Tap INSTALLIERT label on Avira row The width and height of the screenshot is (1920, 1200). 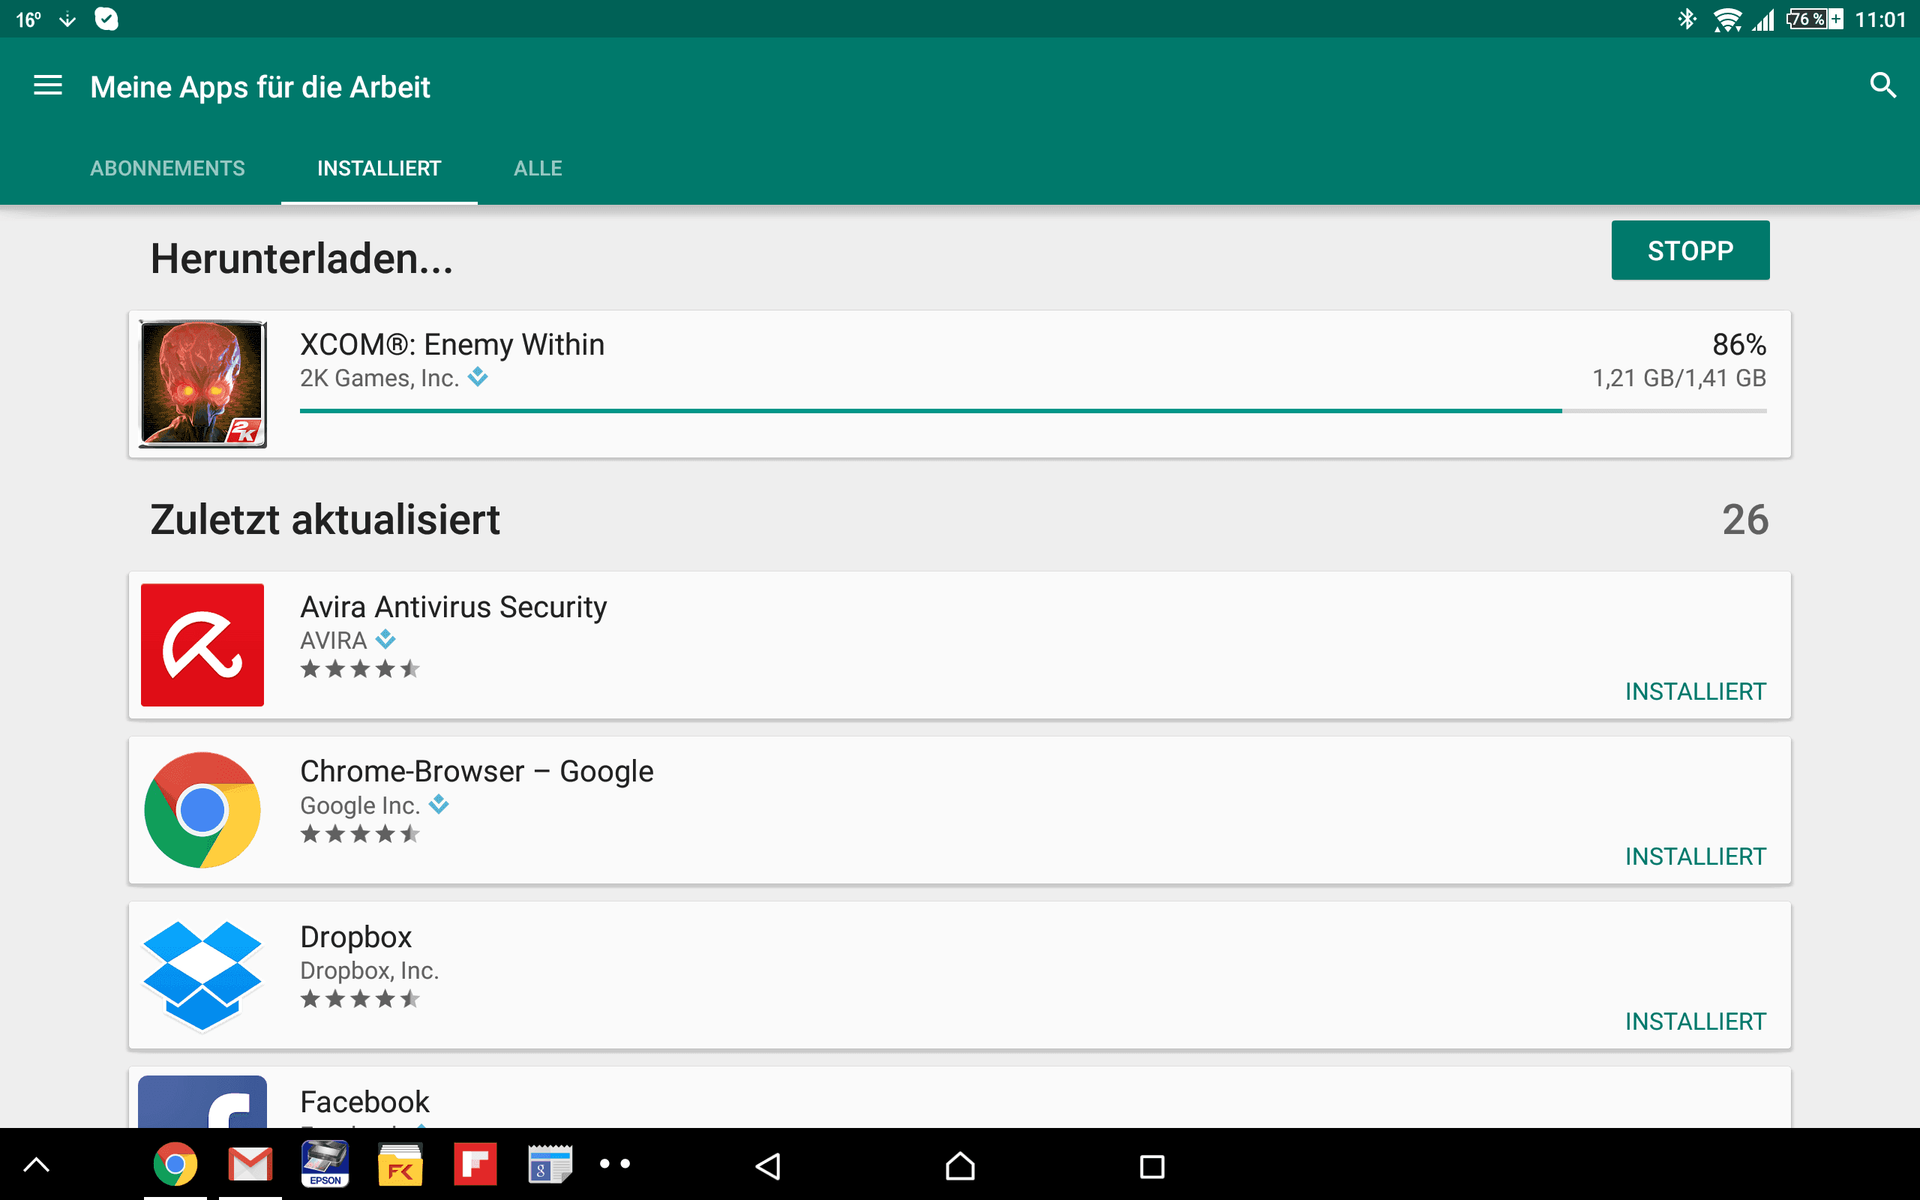pyautogui.click(x=1696, y=691)
